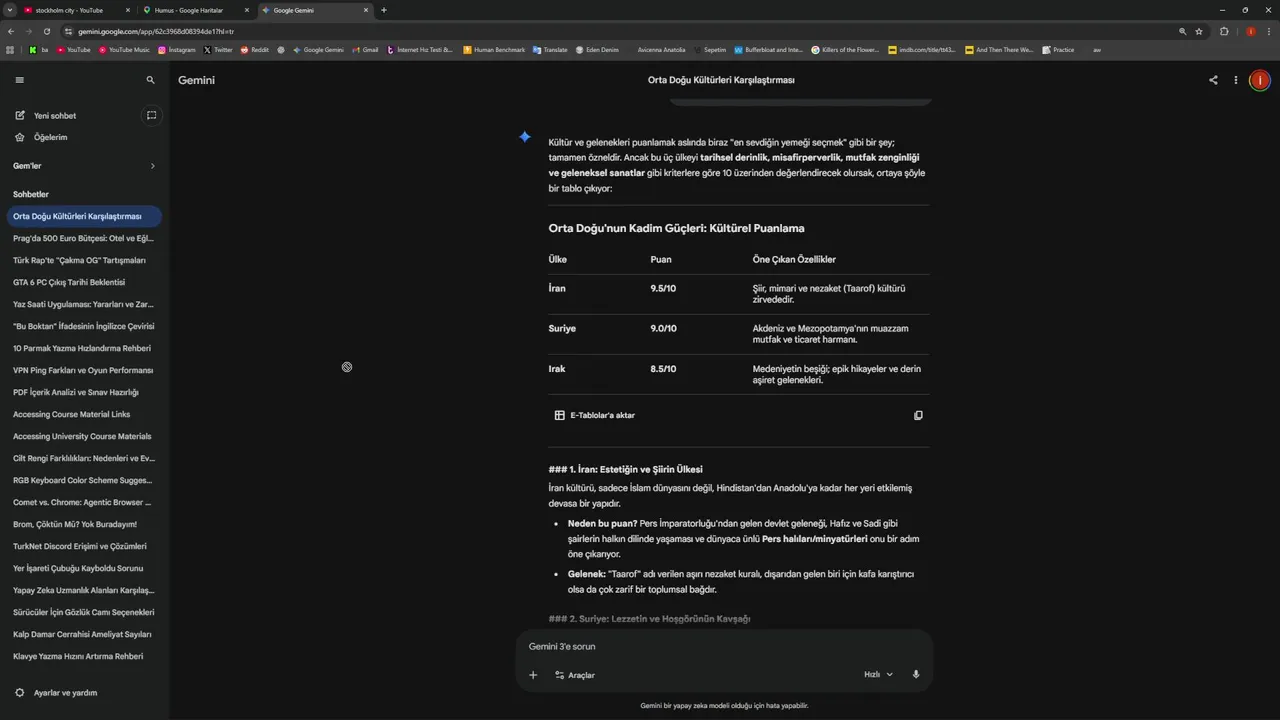Open the apps grid icon in bookmarks bar
The image size is (1280, 720).
[x=10, y=49]
